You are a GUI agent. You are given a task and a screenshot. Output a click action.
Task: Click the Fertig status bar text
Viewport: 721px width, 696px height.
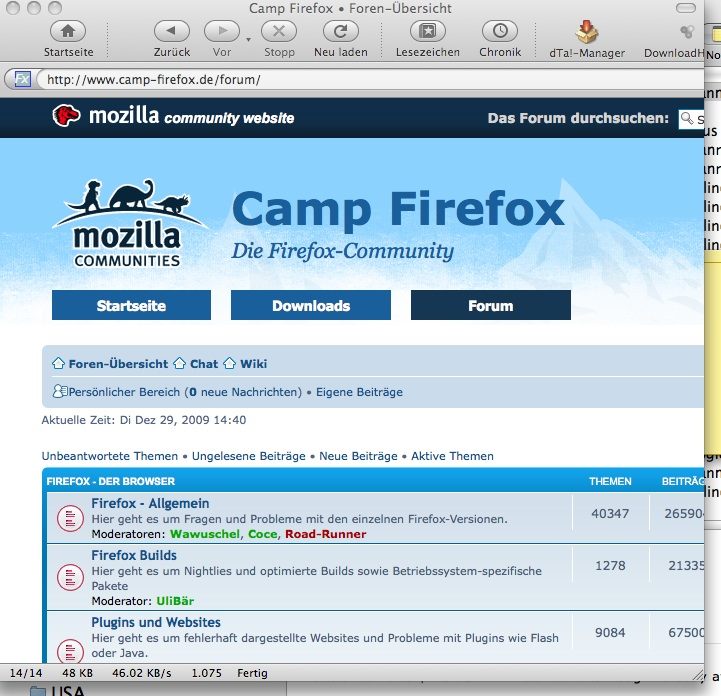pyautogui.click(x=252, y=673)
